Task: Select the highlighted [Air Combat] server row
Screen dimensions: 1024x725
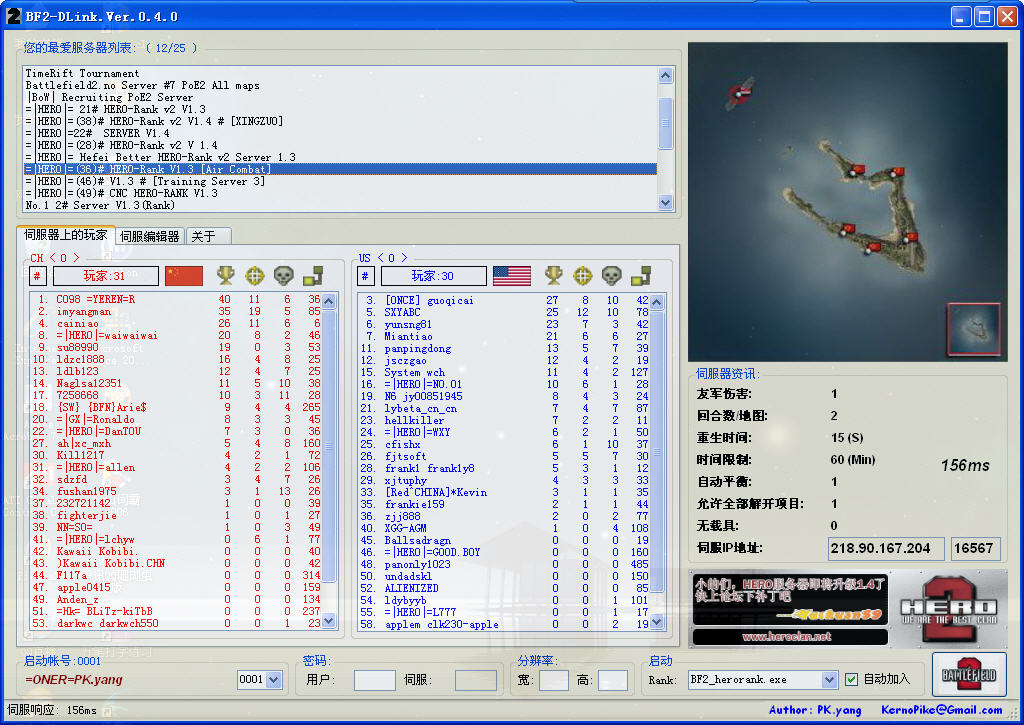Action: (x=340, y=169)
